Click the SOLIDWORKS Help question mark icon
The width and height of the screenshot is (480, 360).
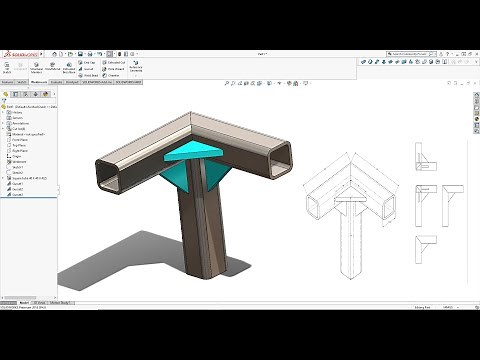pos(448,54)
